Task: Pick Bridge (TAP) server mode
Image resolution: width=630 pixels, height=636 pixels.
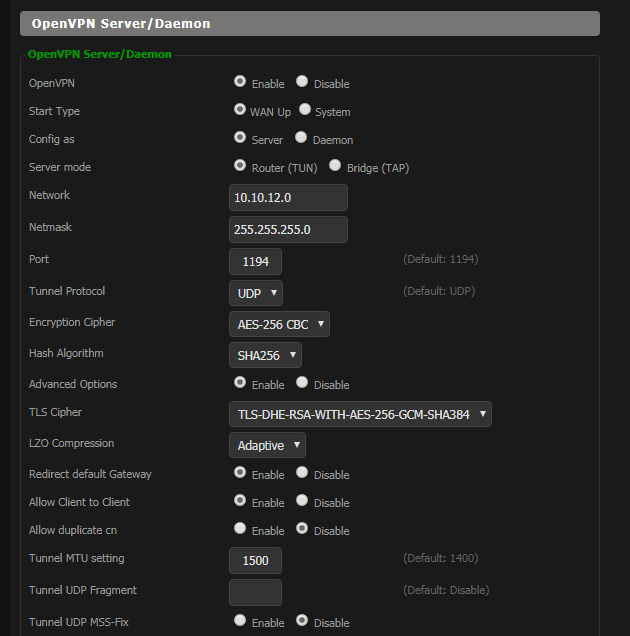Action: coord(335,165)
